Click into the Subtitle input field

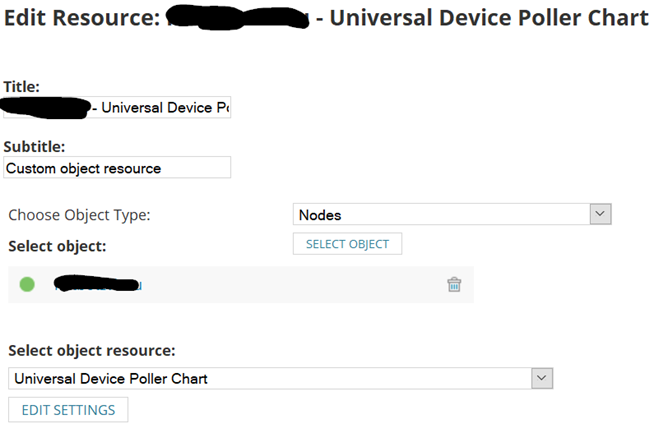[117, 168]
